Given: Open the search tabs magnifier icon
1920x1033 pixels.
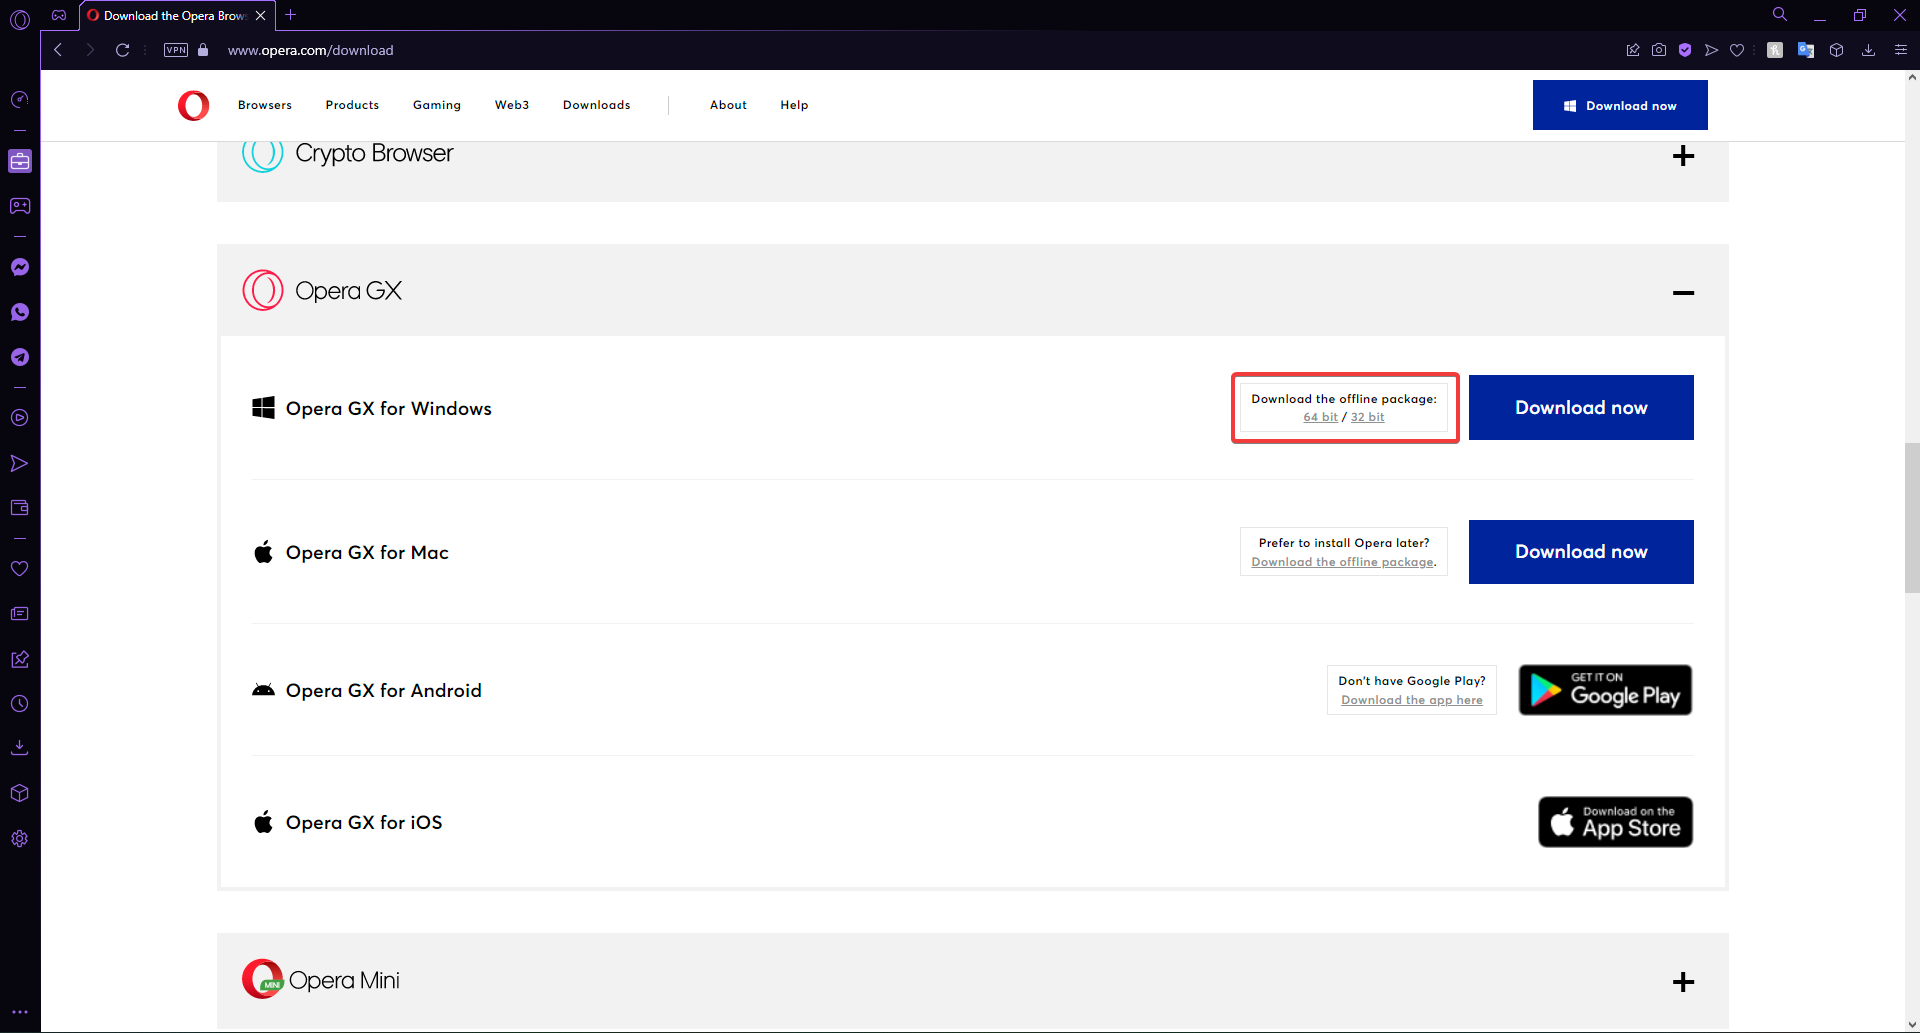Looking at the screenshot, I should point(1780,15).
